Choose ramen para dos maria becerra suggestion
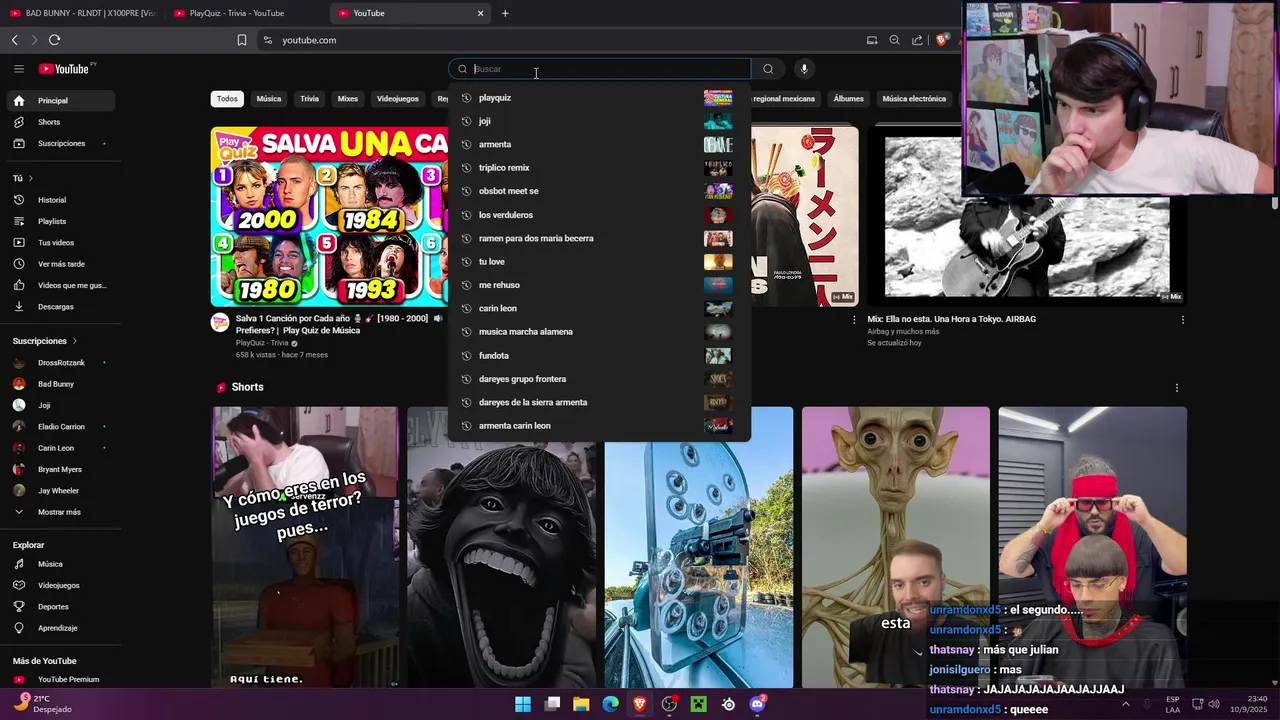This screenshot has width=1280, height=720. (x=598, y=238)
